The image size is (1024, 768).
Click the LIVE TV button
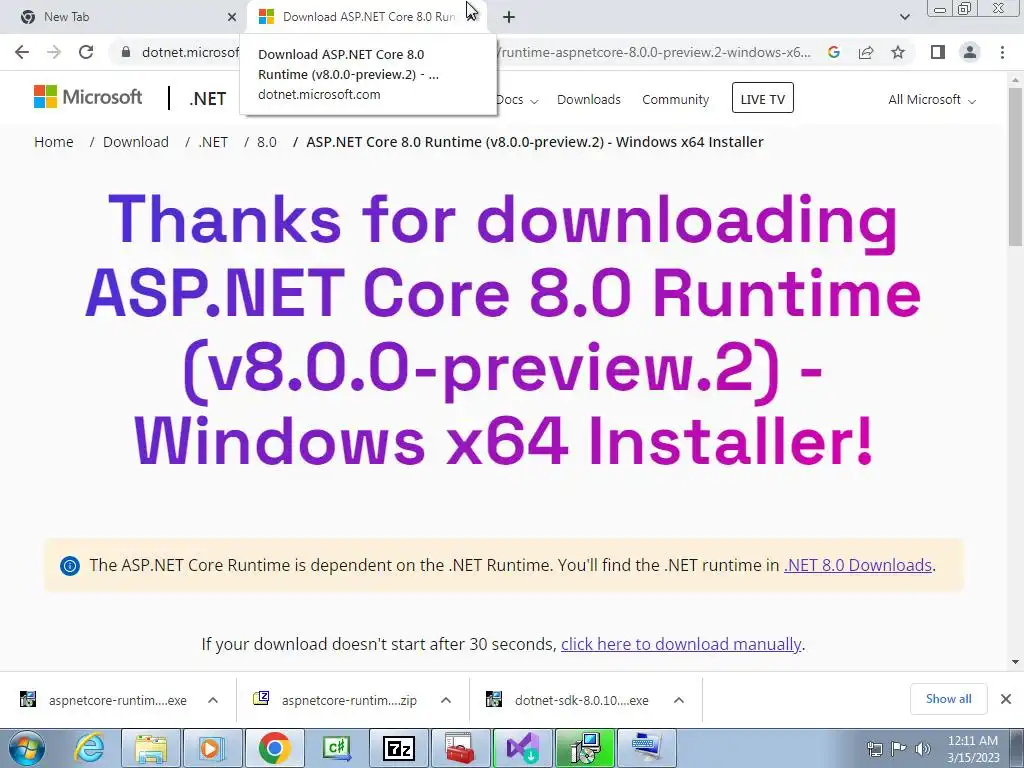point(762,98)
